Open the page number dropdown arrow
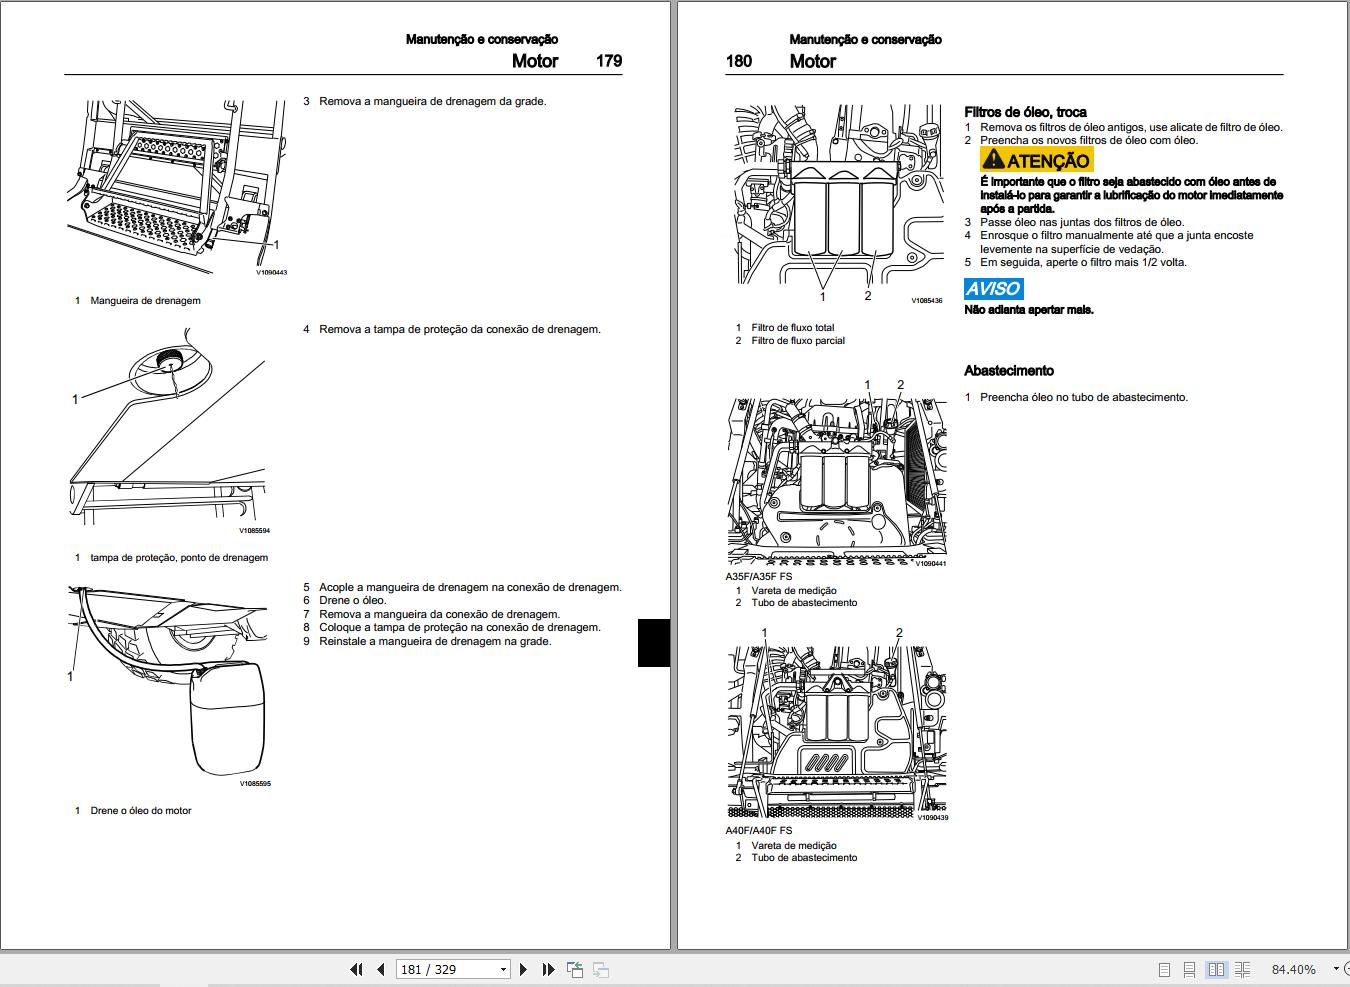Image resolution: width=1350 pixels, height=987 pixels. (x=503, y=969)
